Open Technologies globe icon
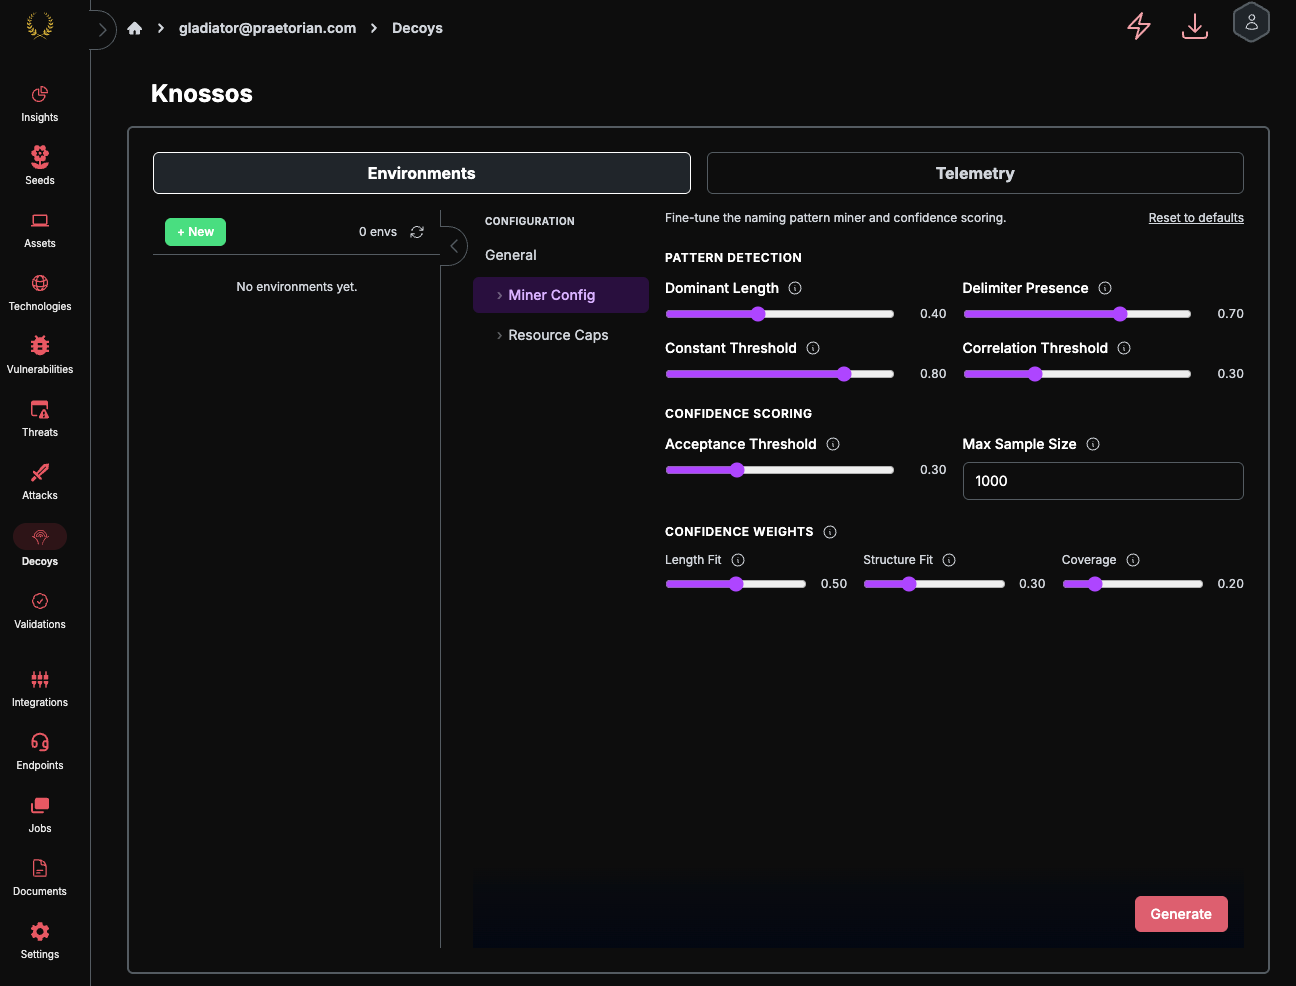Screen dimensions: 1296x986 (40, 283)
